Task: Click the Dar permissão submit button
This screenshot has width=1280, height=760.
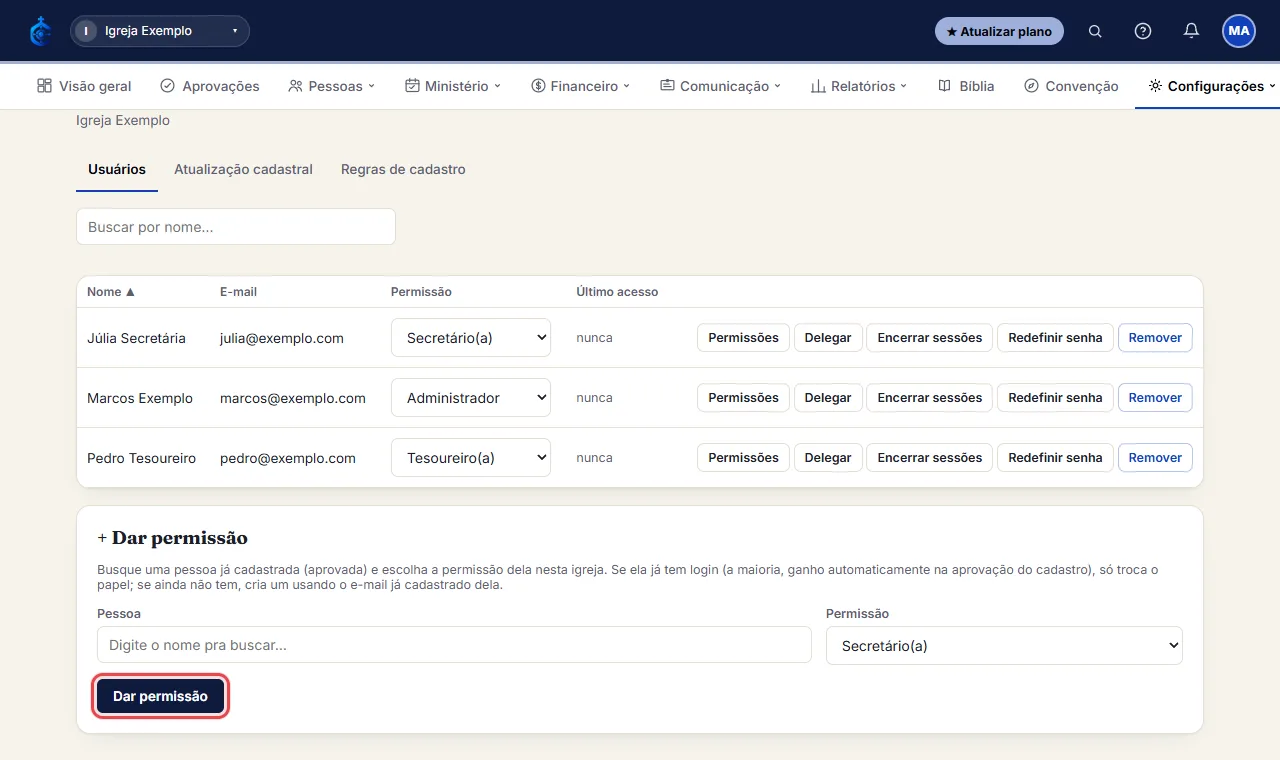Action: point(160,696)
